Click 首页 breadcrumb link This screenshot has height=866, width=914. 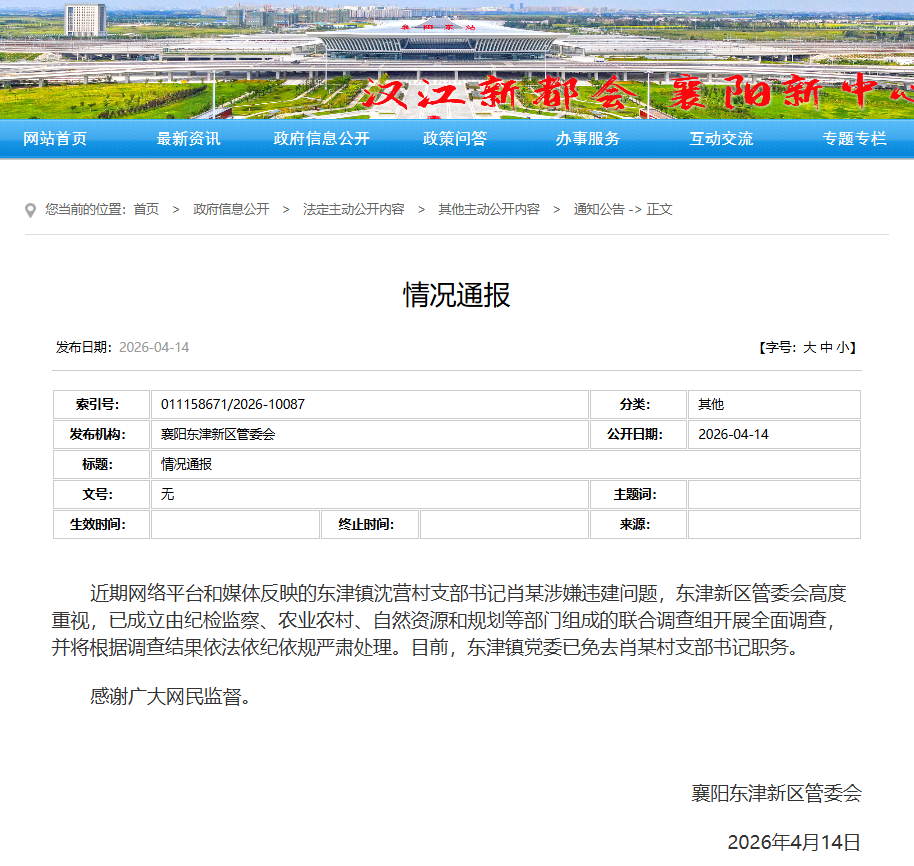[146, 209]
